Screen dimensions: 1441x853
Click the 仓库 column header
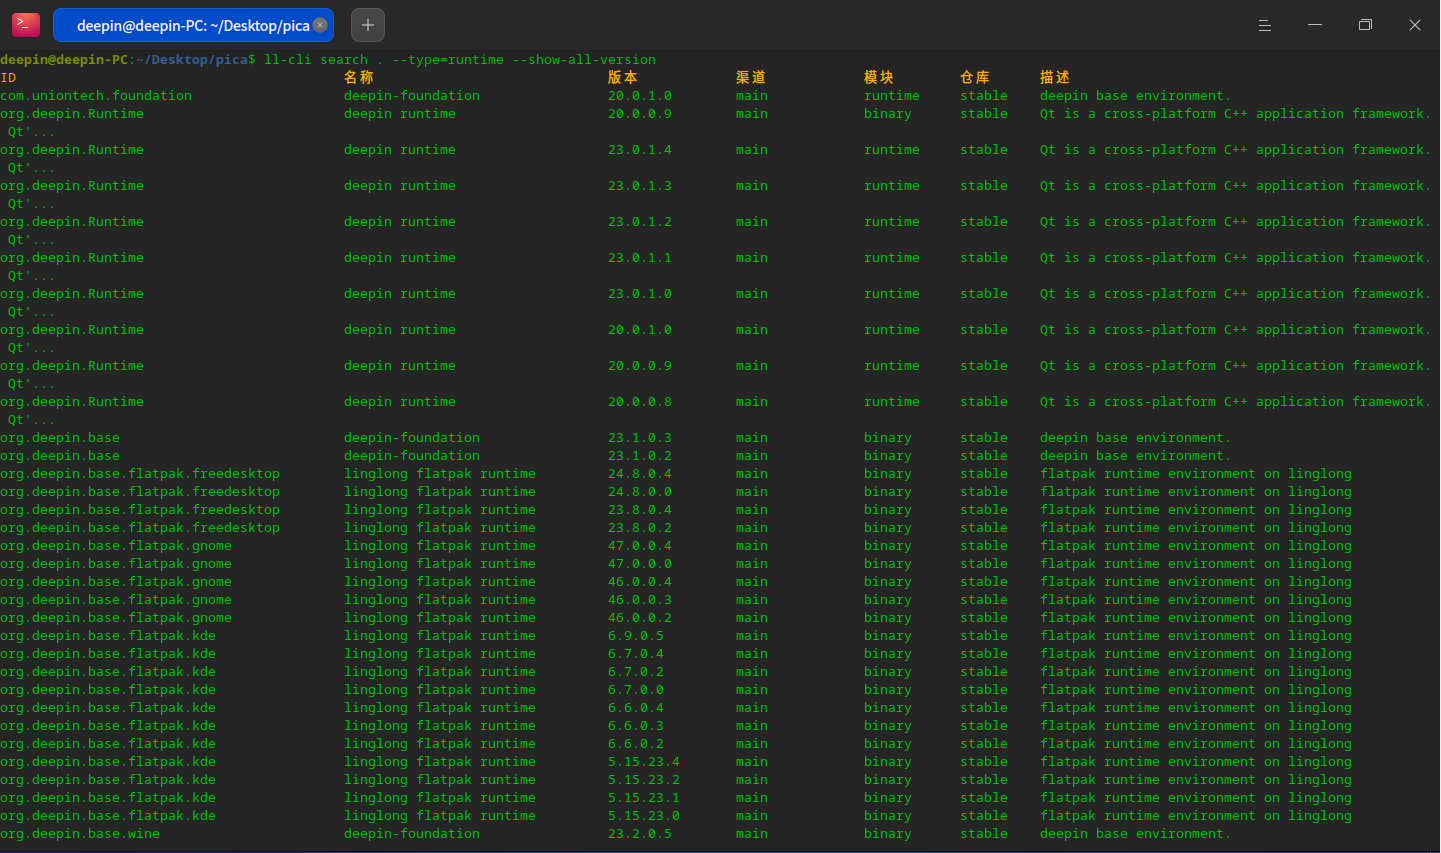point(975,78)
